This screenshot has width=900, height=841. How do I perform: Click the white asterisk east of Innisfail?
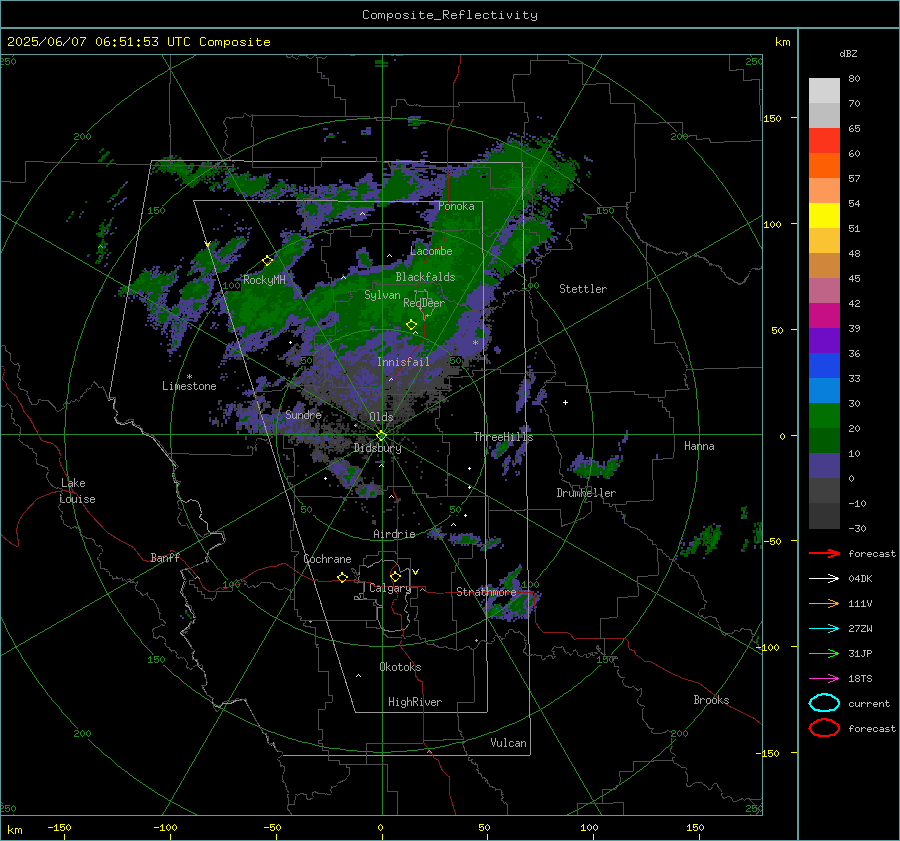[x=475, y=343]
